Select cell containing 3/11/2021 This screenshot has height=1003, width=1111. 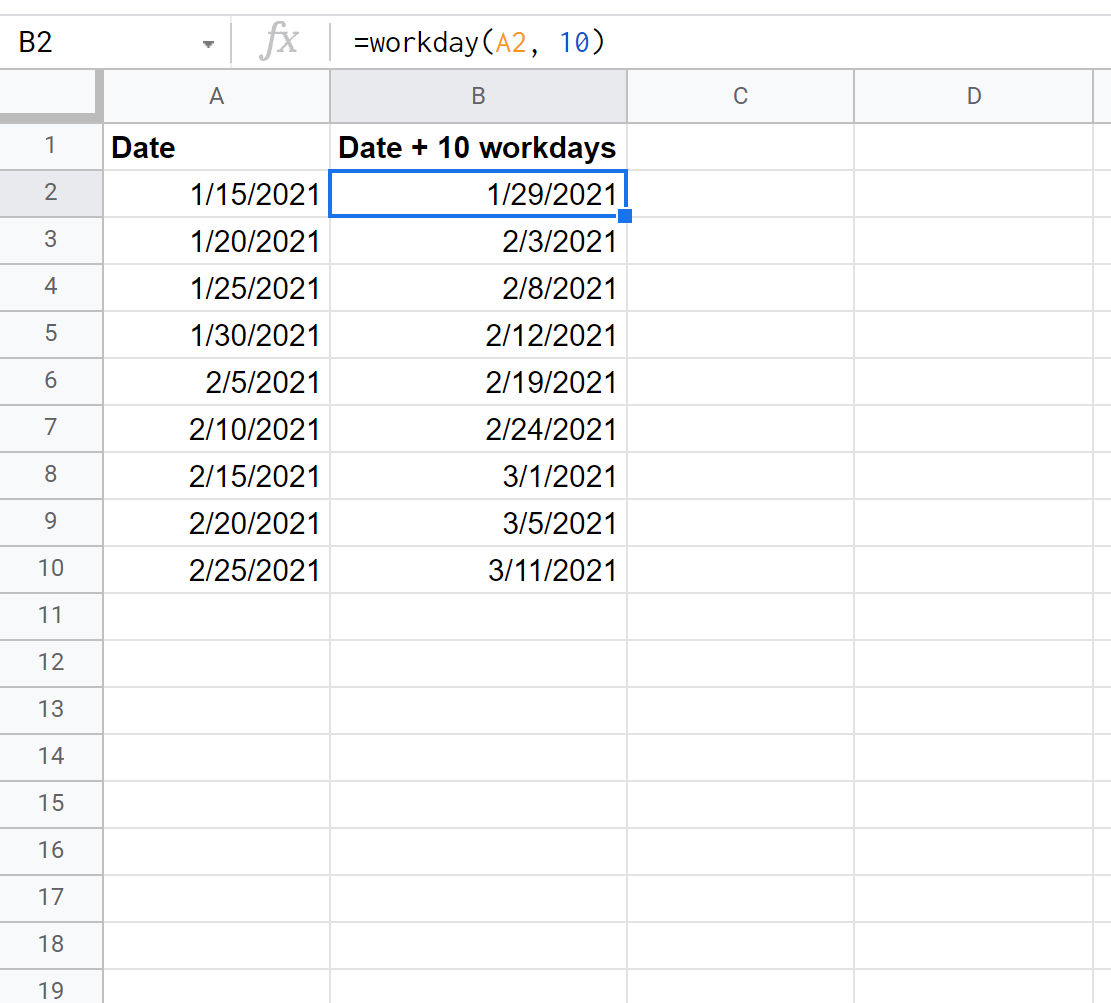click(478, 570)
